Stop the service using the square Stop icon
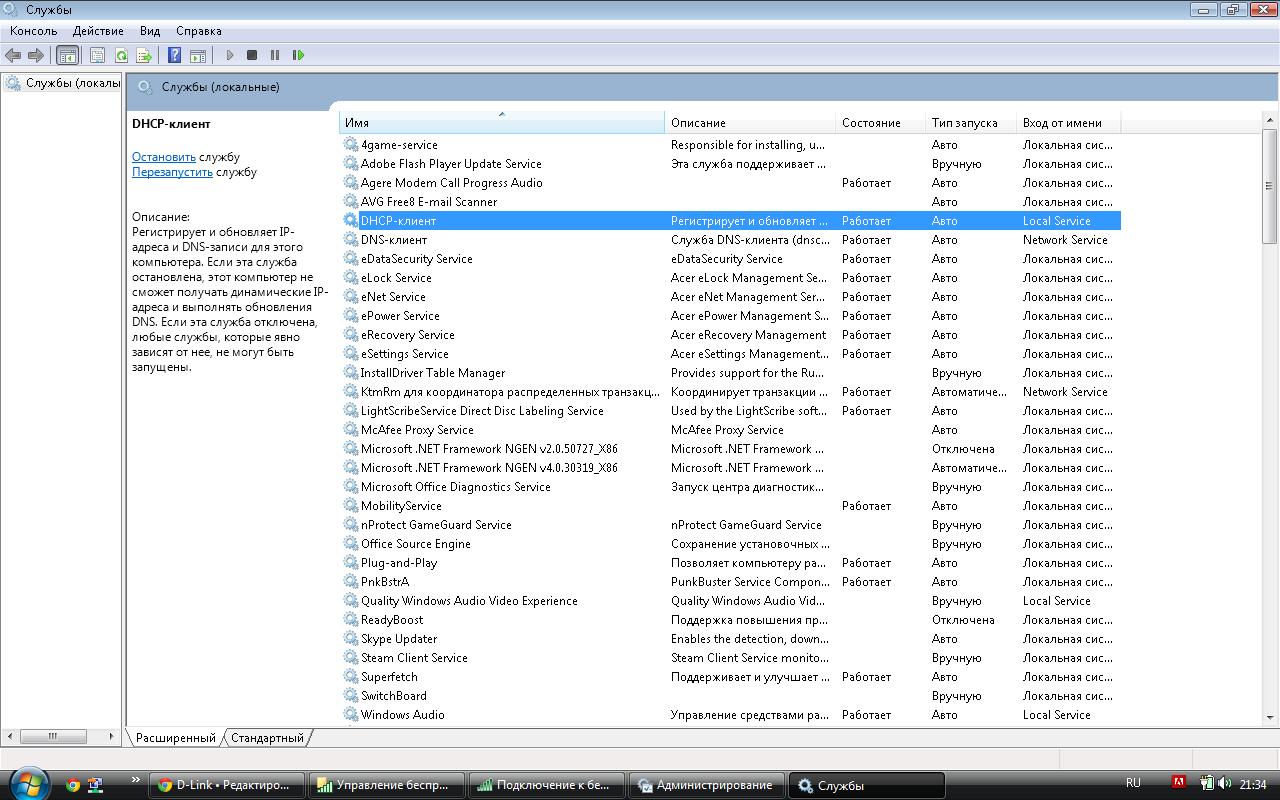The height and width of the screenshot is (800, 1280). click(x=252, y=55)
